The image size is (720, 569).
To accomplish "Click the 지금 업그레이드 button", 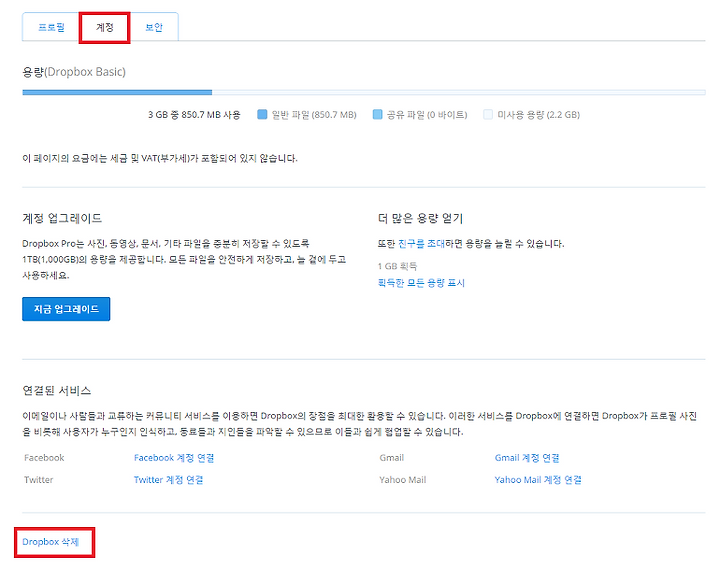I will 66,309.
